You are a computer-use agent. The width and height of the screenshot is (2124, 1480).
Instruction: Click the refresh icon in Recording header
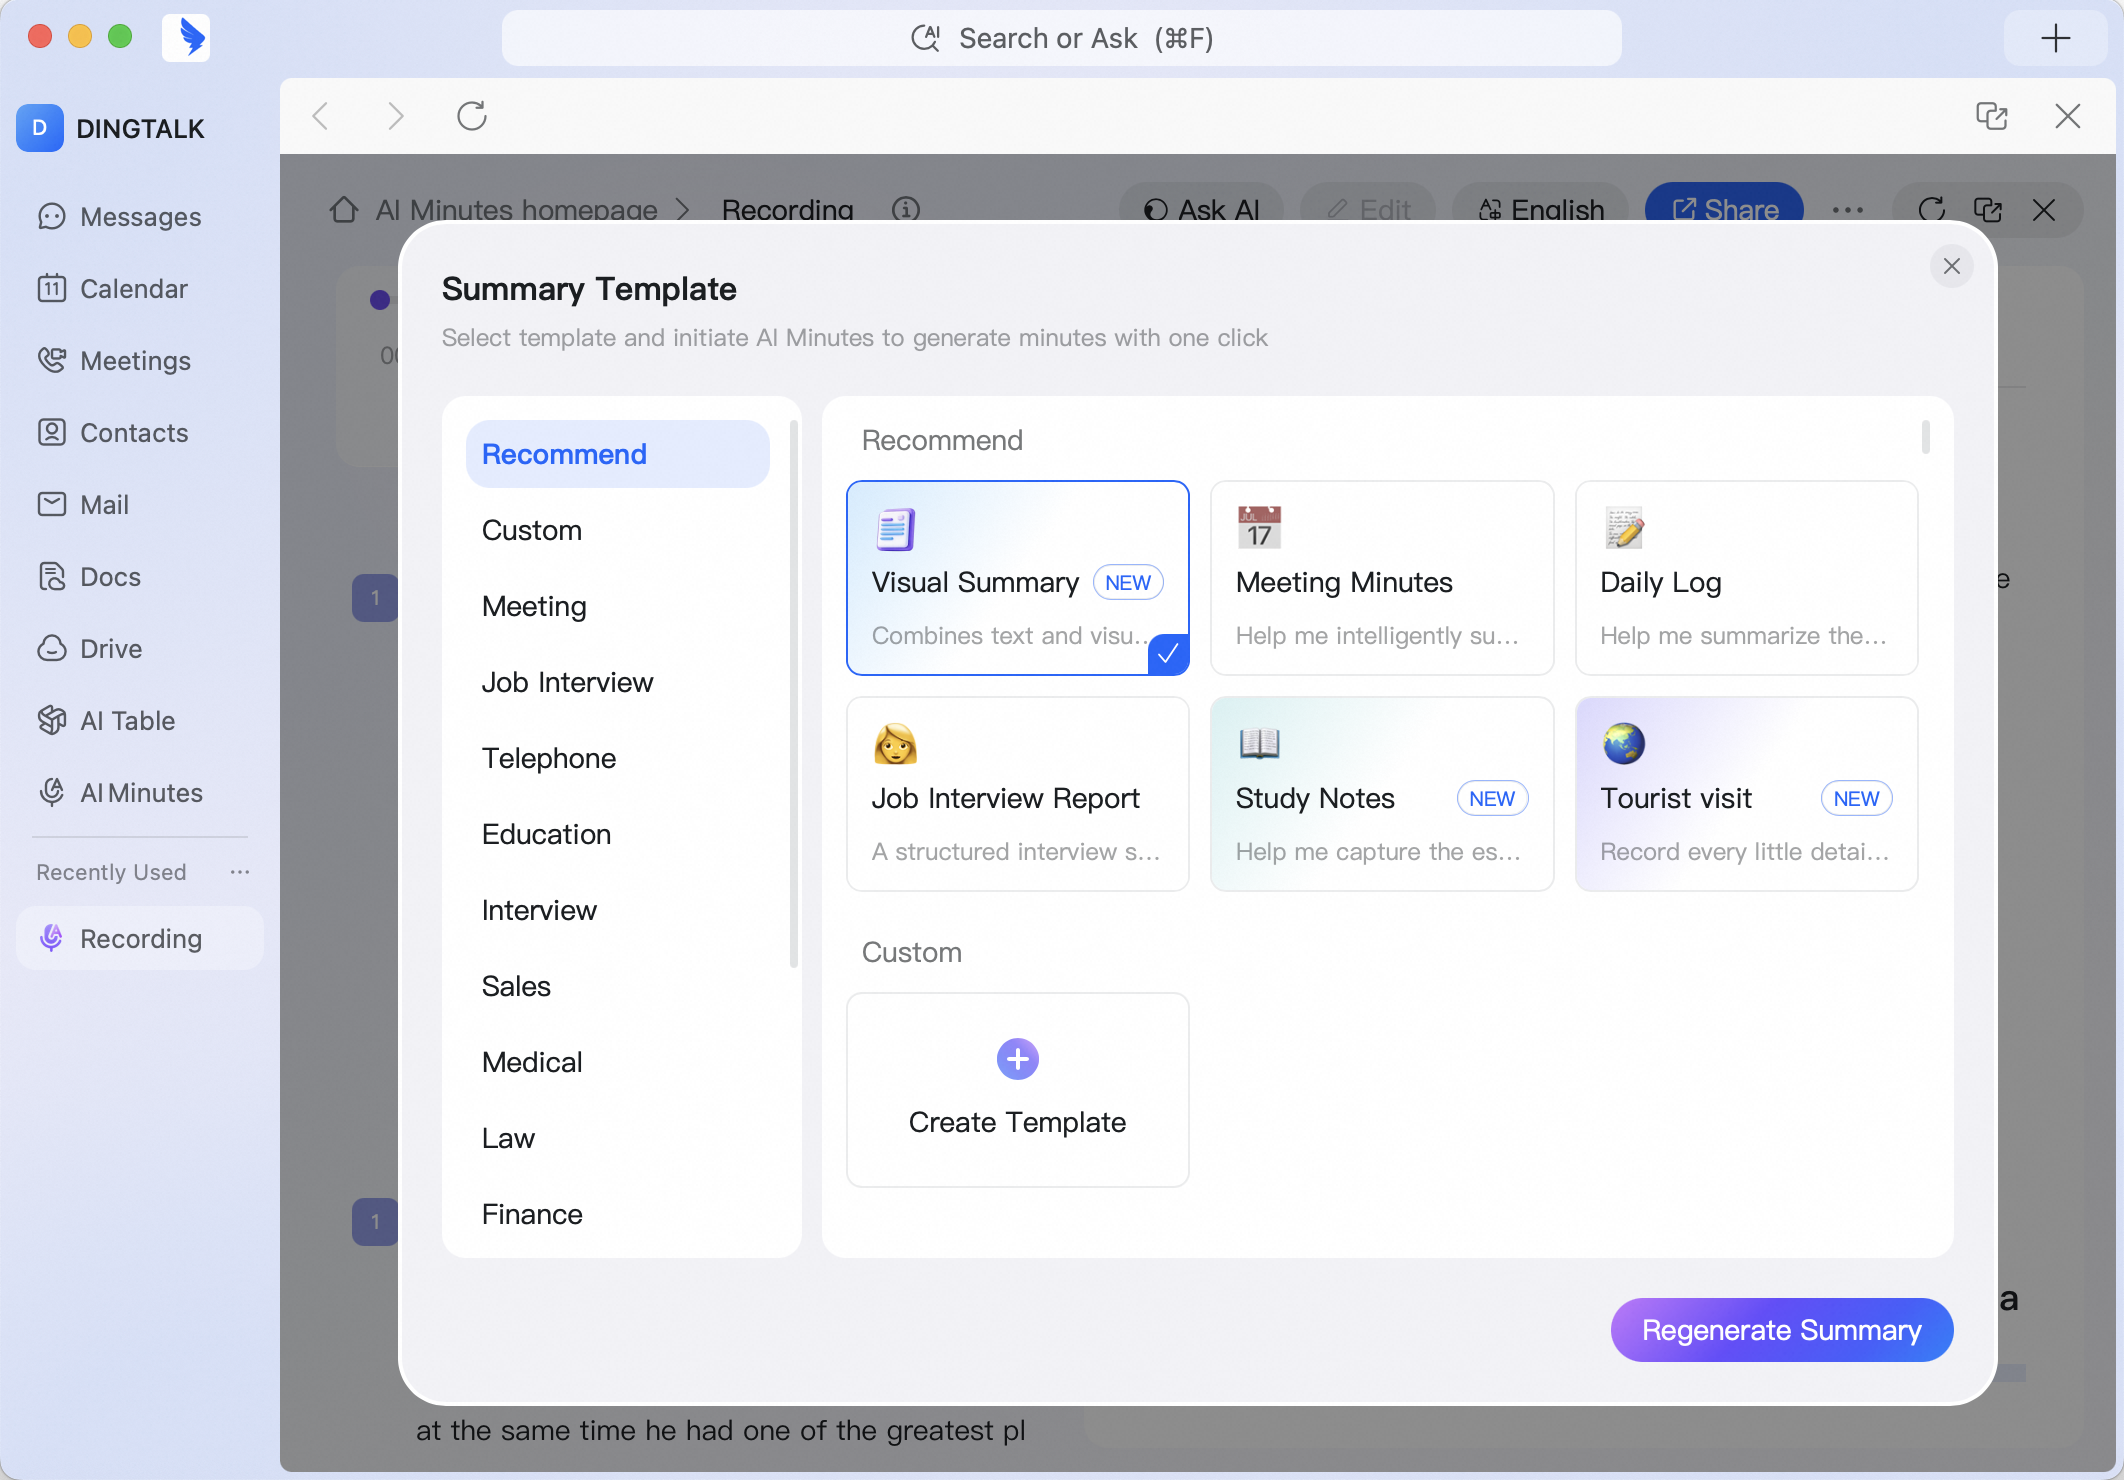pyautogui.click(x=1932, y=209)
